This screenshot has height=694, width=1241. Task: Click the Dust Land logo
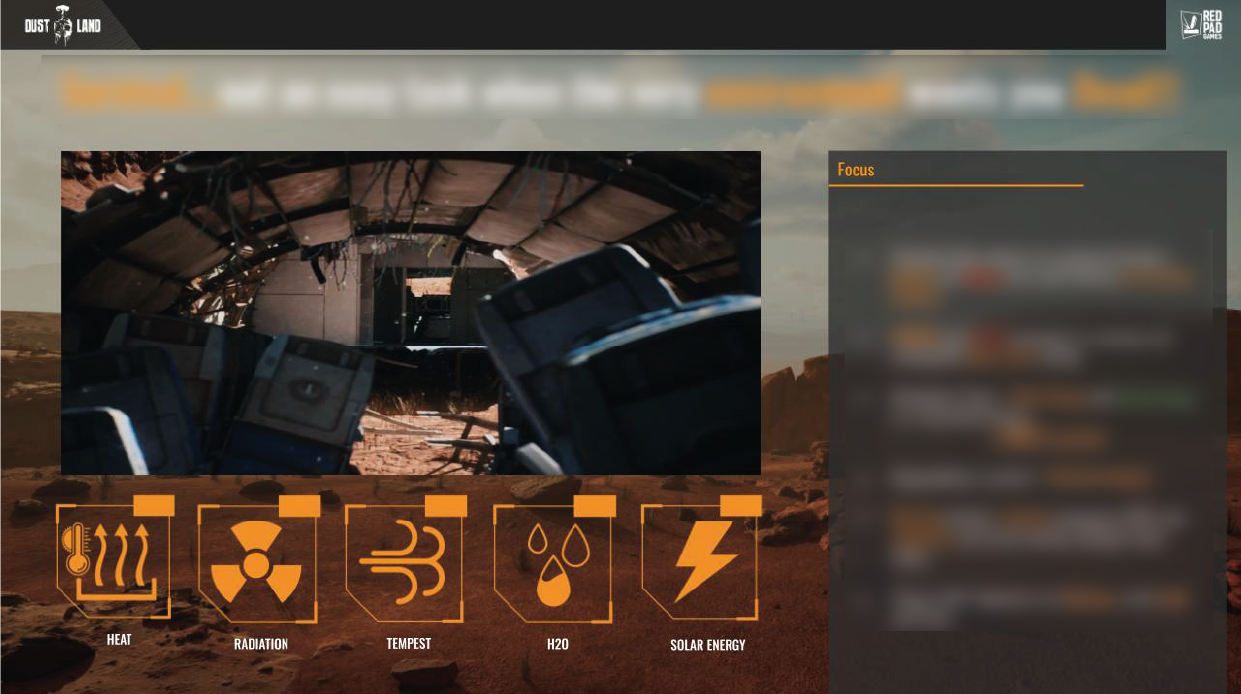tap(62, 25)
